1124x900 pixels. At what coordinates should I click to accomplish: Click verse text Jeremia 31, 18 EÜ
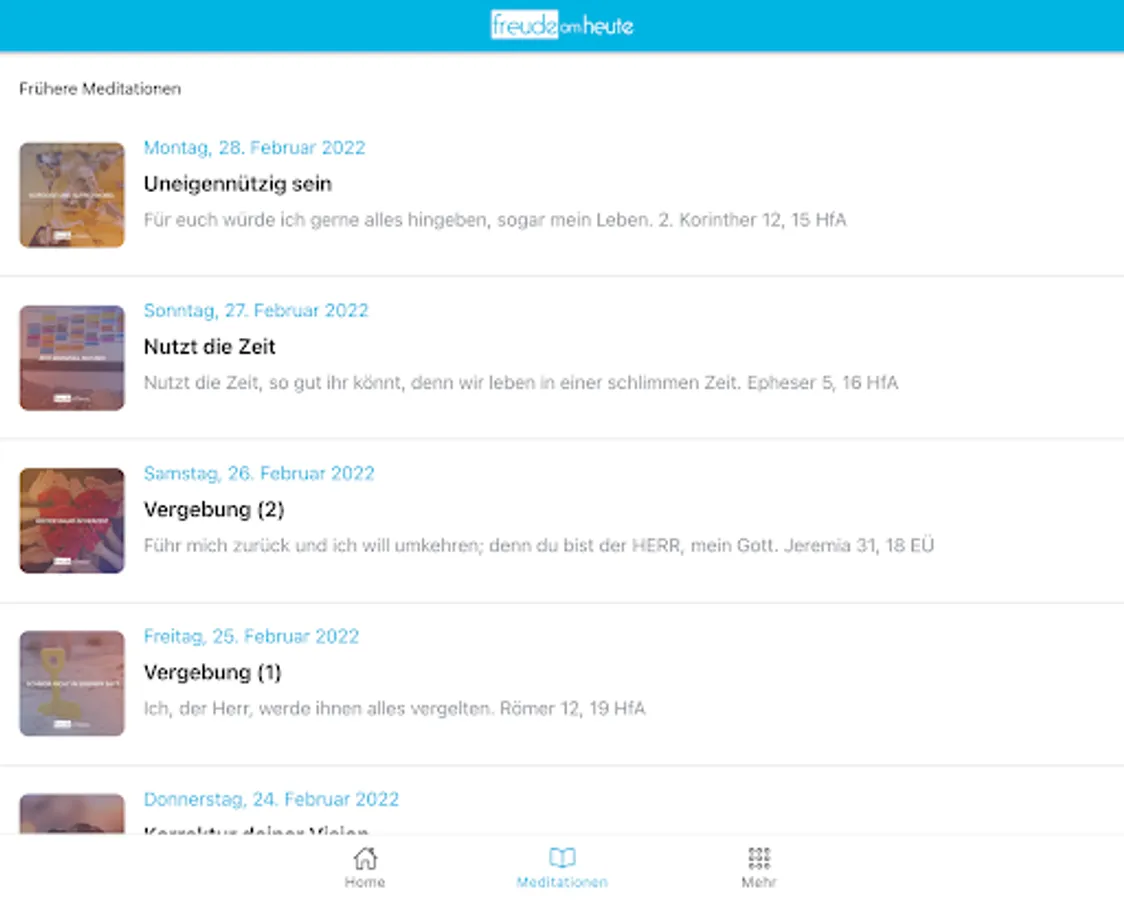point(859,545)
